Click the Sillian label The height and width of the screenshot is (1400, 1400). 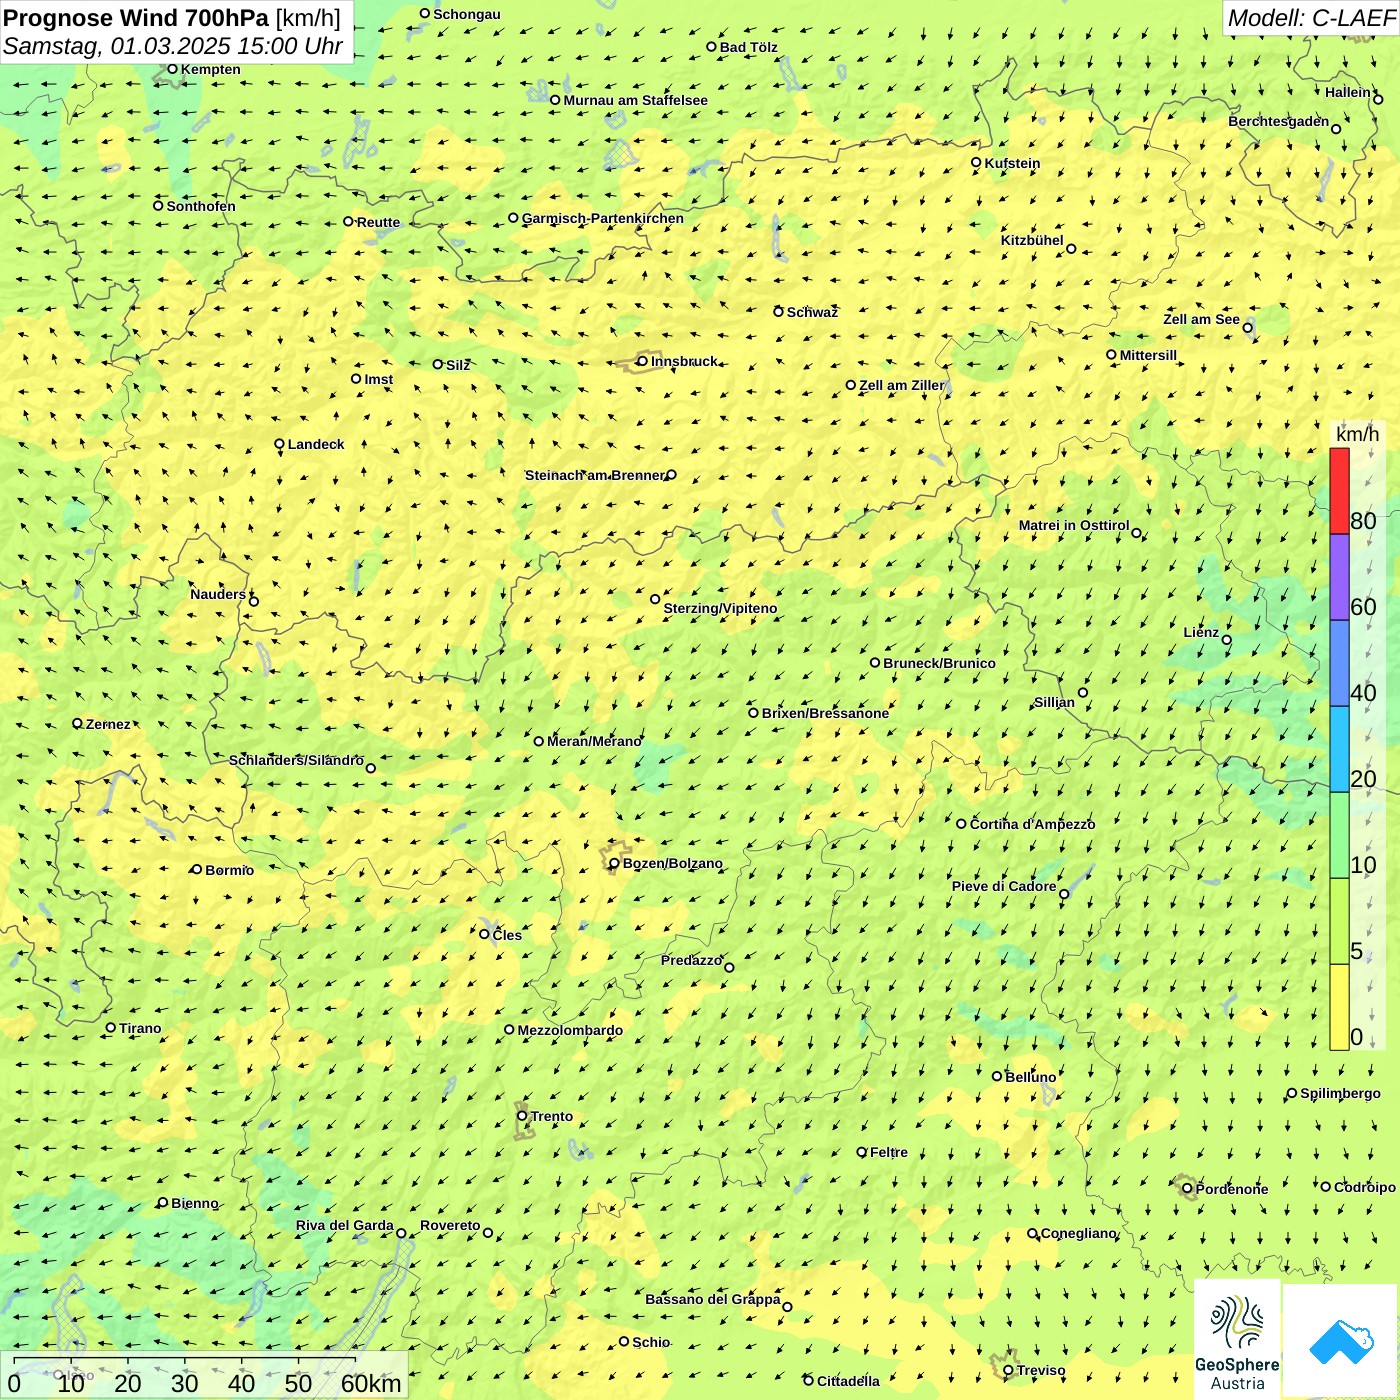point(1054,702)
